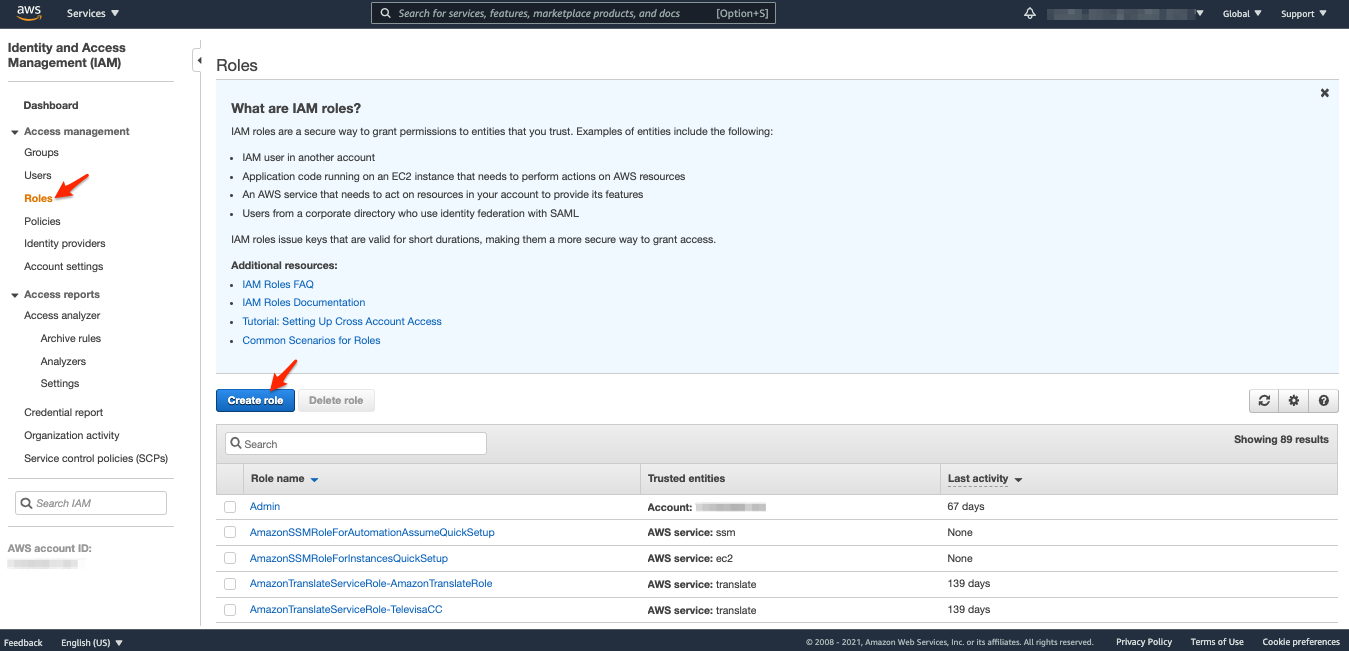Collapse the Access reports section
The image size is (1349, 651).
click(15, 295)
